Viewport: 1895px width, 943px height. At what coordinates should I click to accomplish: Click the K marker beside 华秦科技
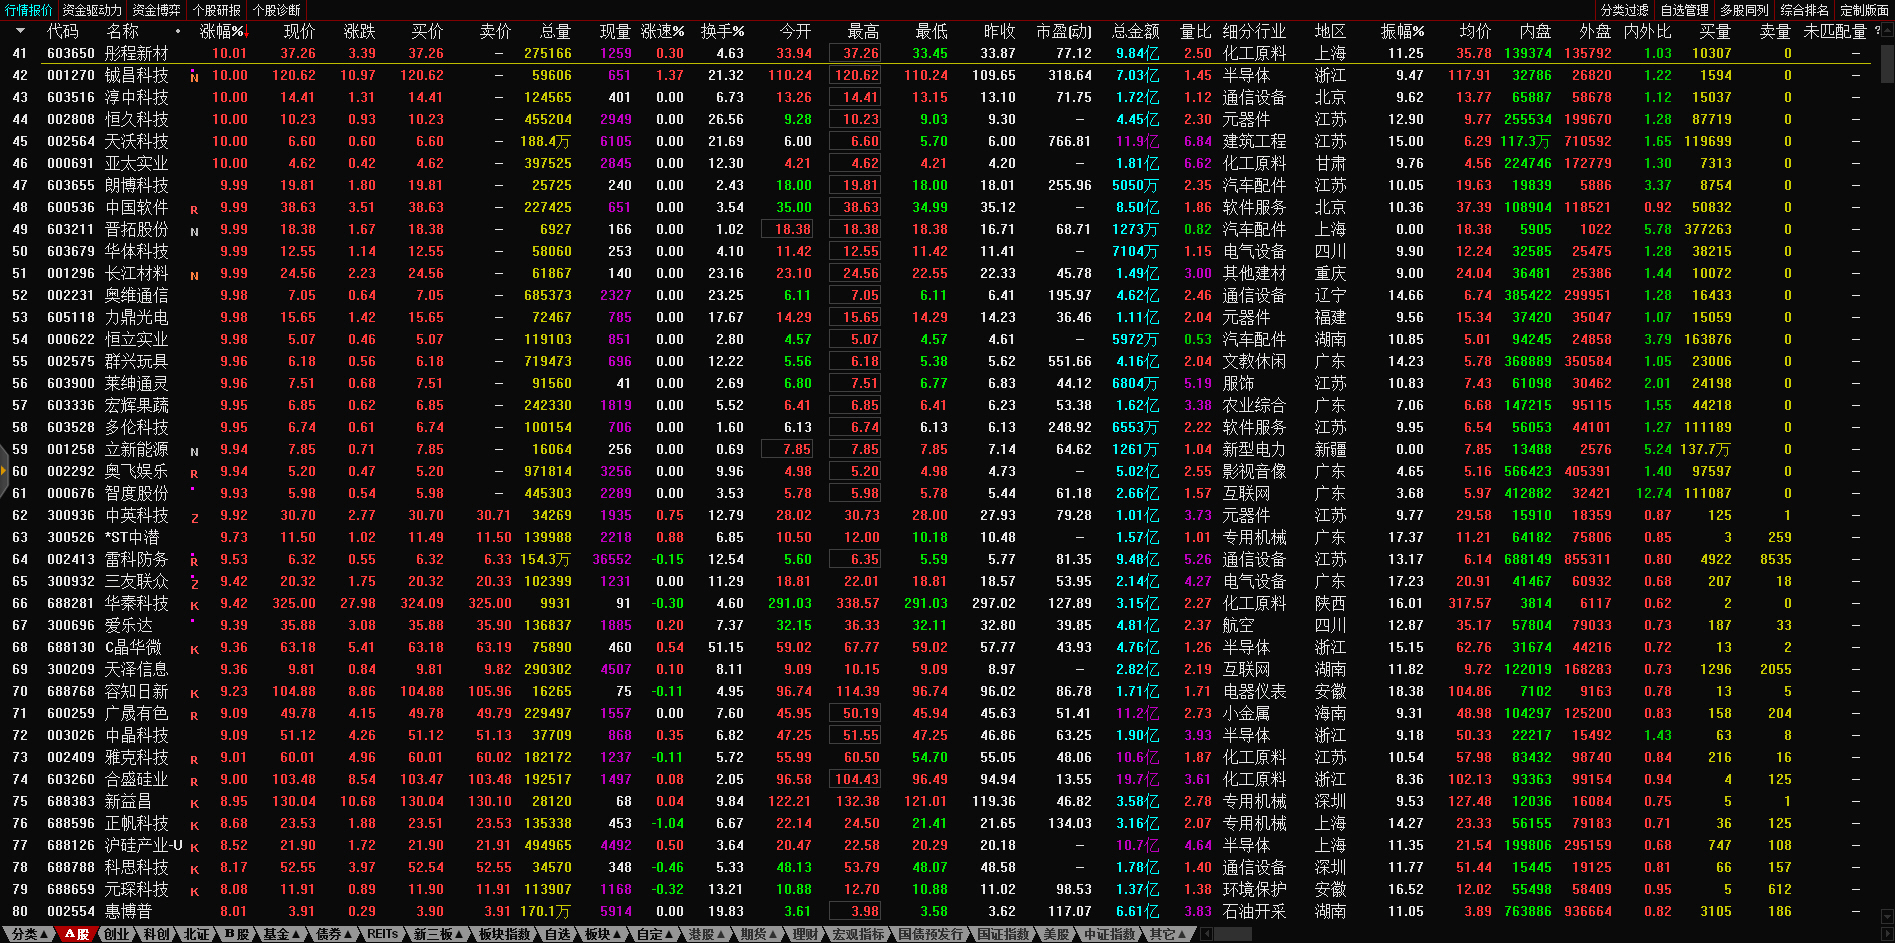tap(194, 606)
